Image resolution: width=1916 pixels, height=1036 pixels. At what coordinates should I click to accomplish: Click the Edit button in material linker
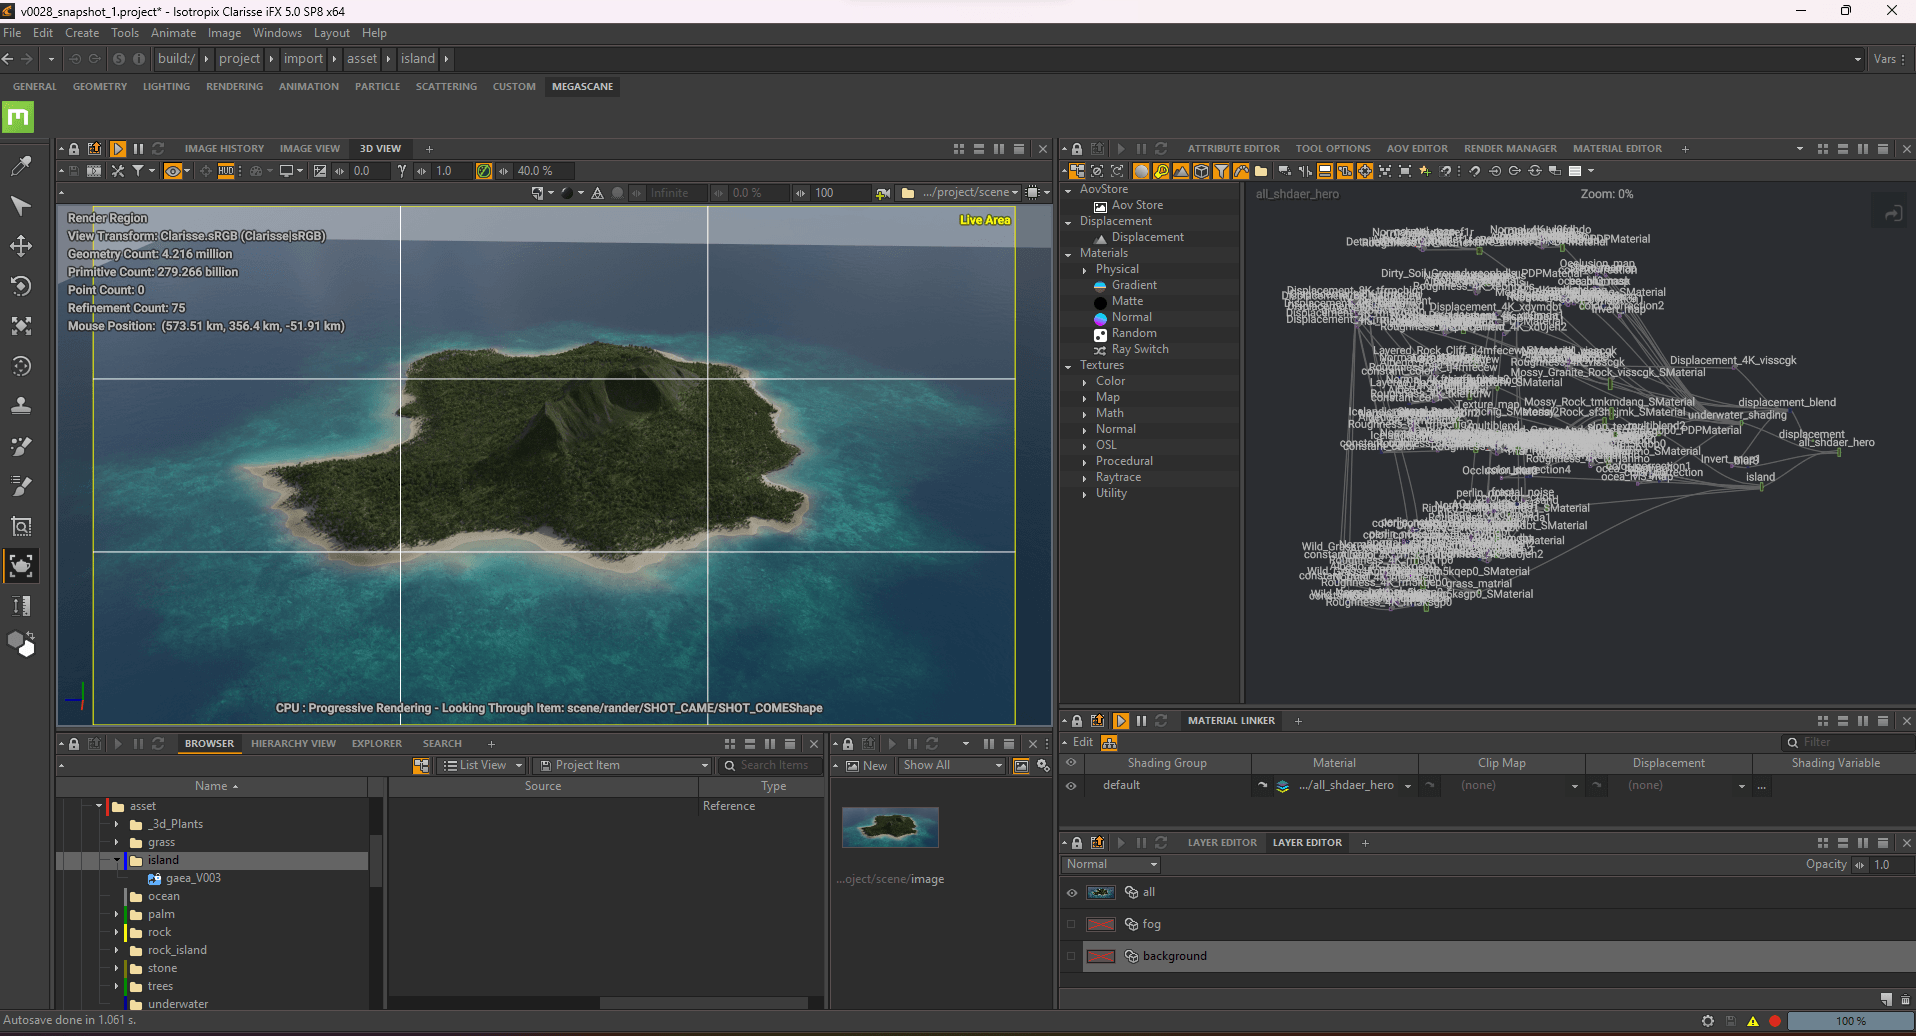pyautogui.click(x=1083, y=743)
